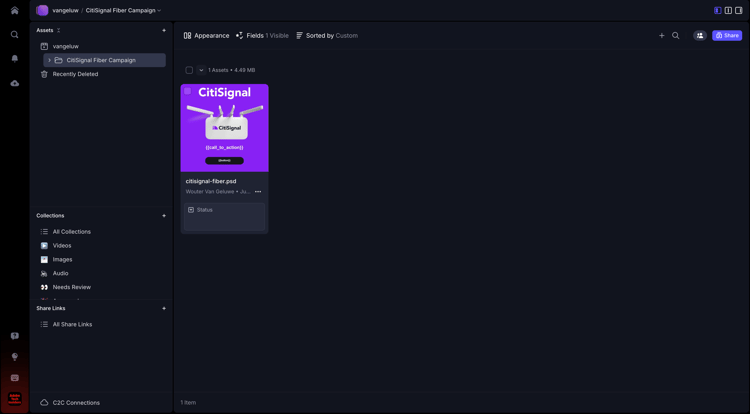
Task: Open the Sorted by Custom menu
Action: pyautogui.click(x=327, y=35)
